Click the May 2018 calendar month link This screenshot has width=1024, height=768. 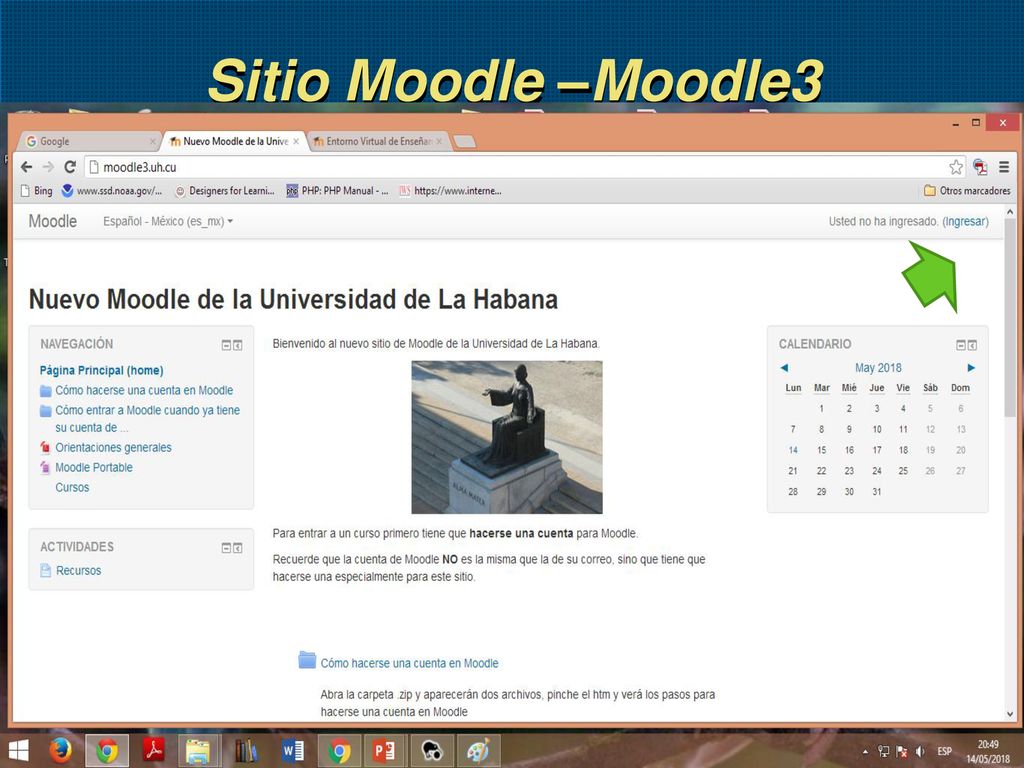(878, 368)
